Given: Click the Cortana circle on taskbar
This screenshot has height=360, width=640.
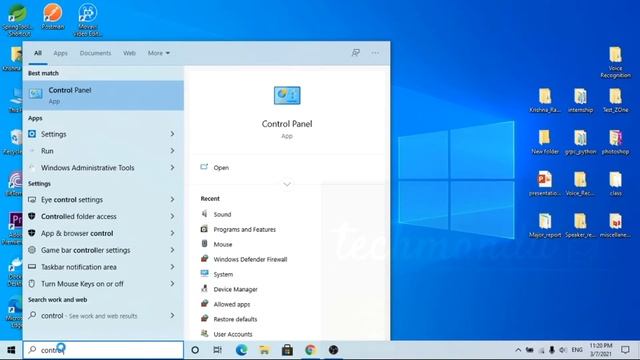Looking at the screenshot, I should pyautogui.click(x=195, y=350).
